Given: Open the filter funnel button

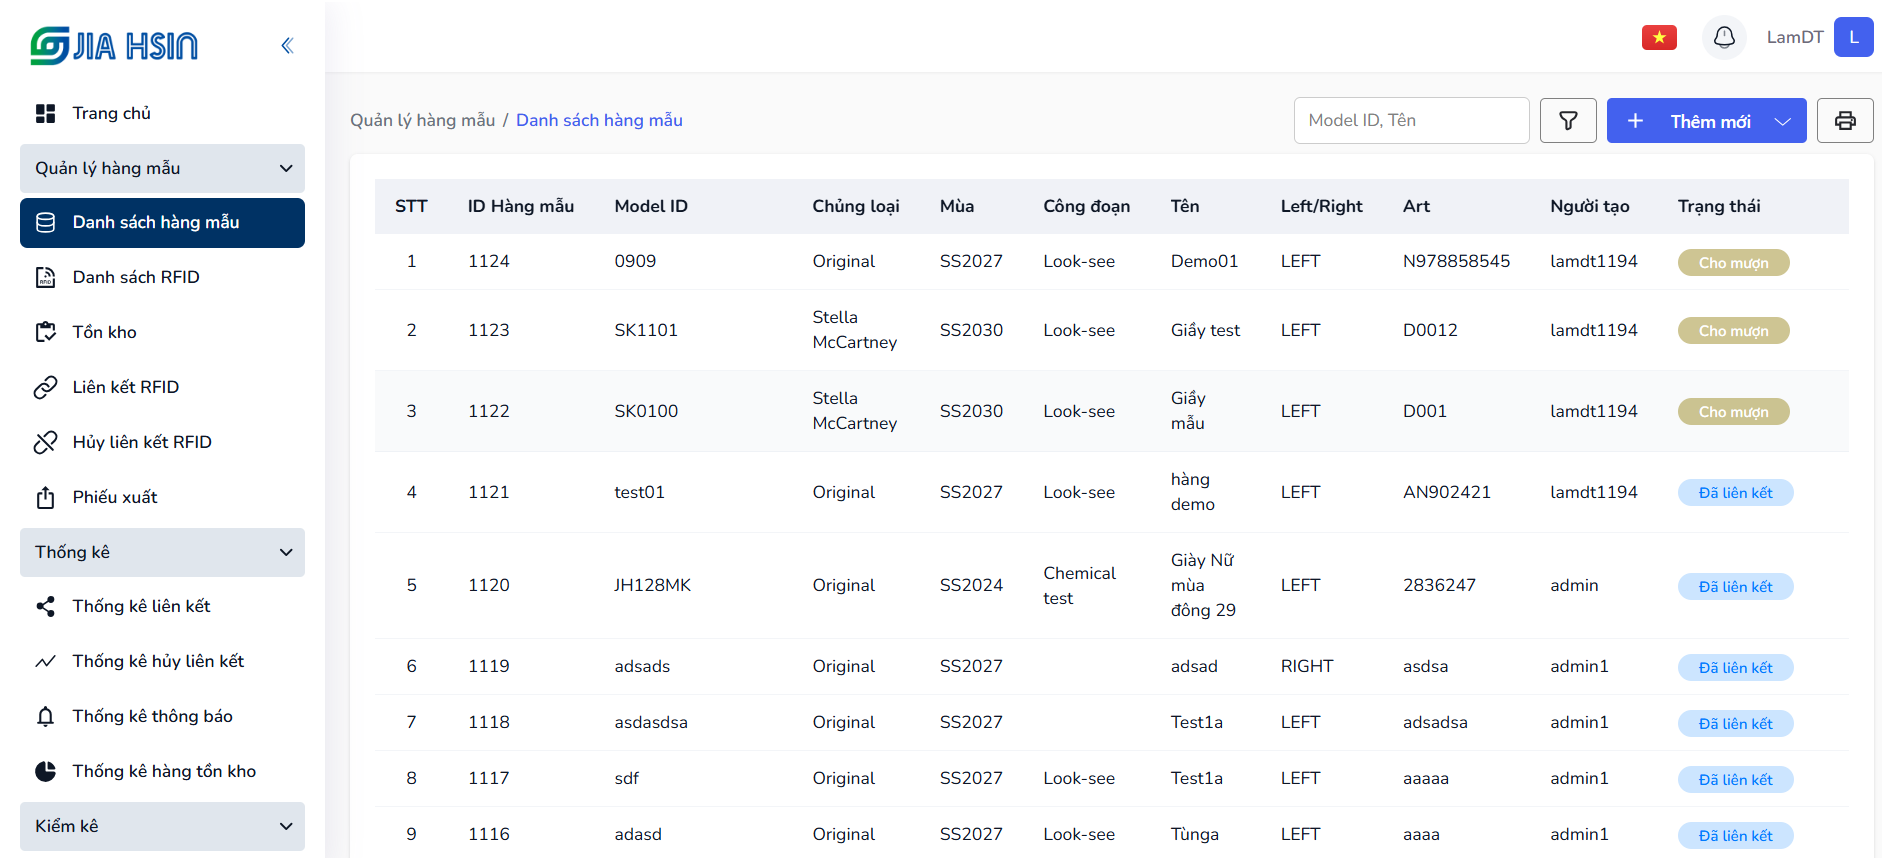Looking at the screenshot, I should (1568, 121).
